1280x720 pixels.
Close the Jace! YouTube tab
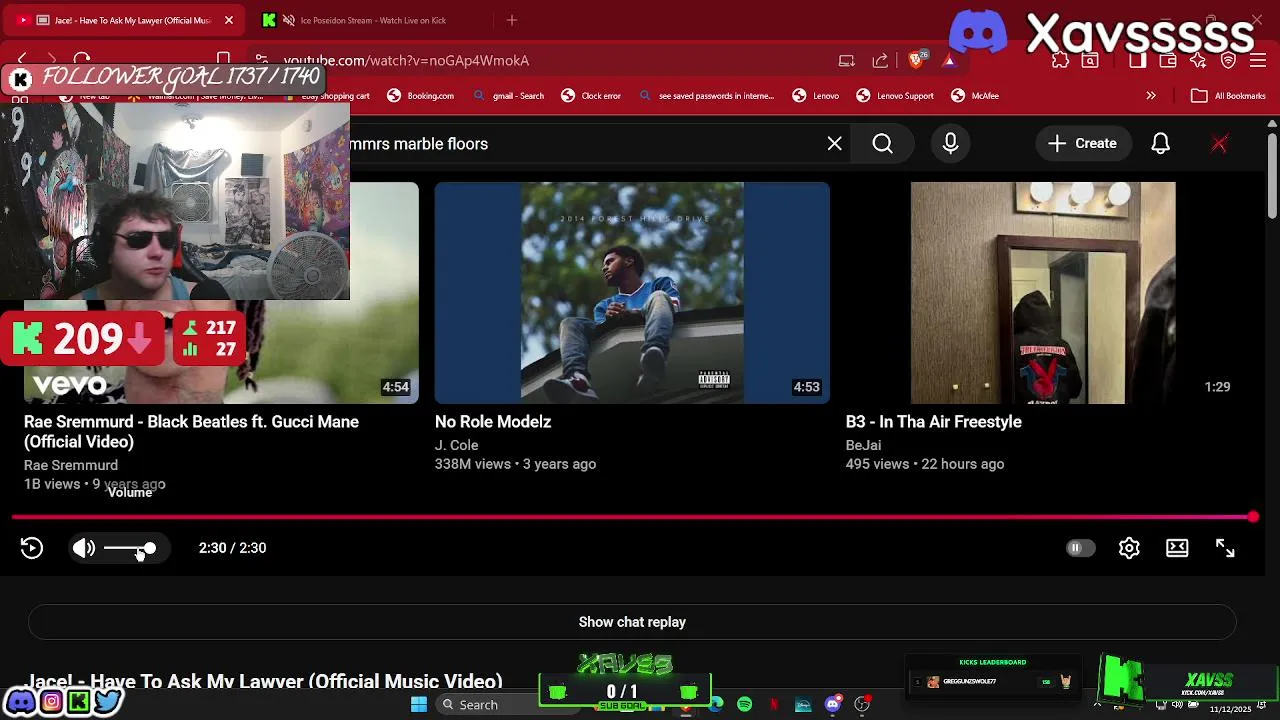[x=228, y=20]
